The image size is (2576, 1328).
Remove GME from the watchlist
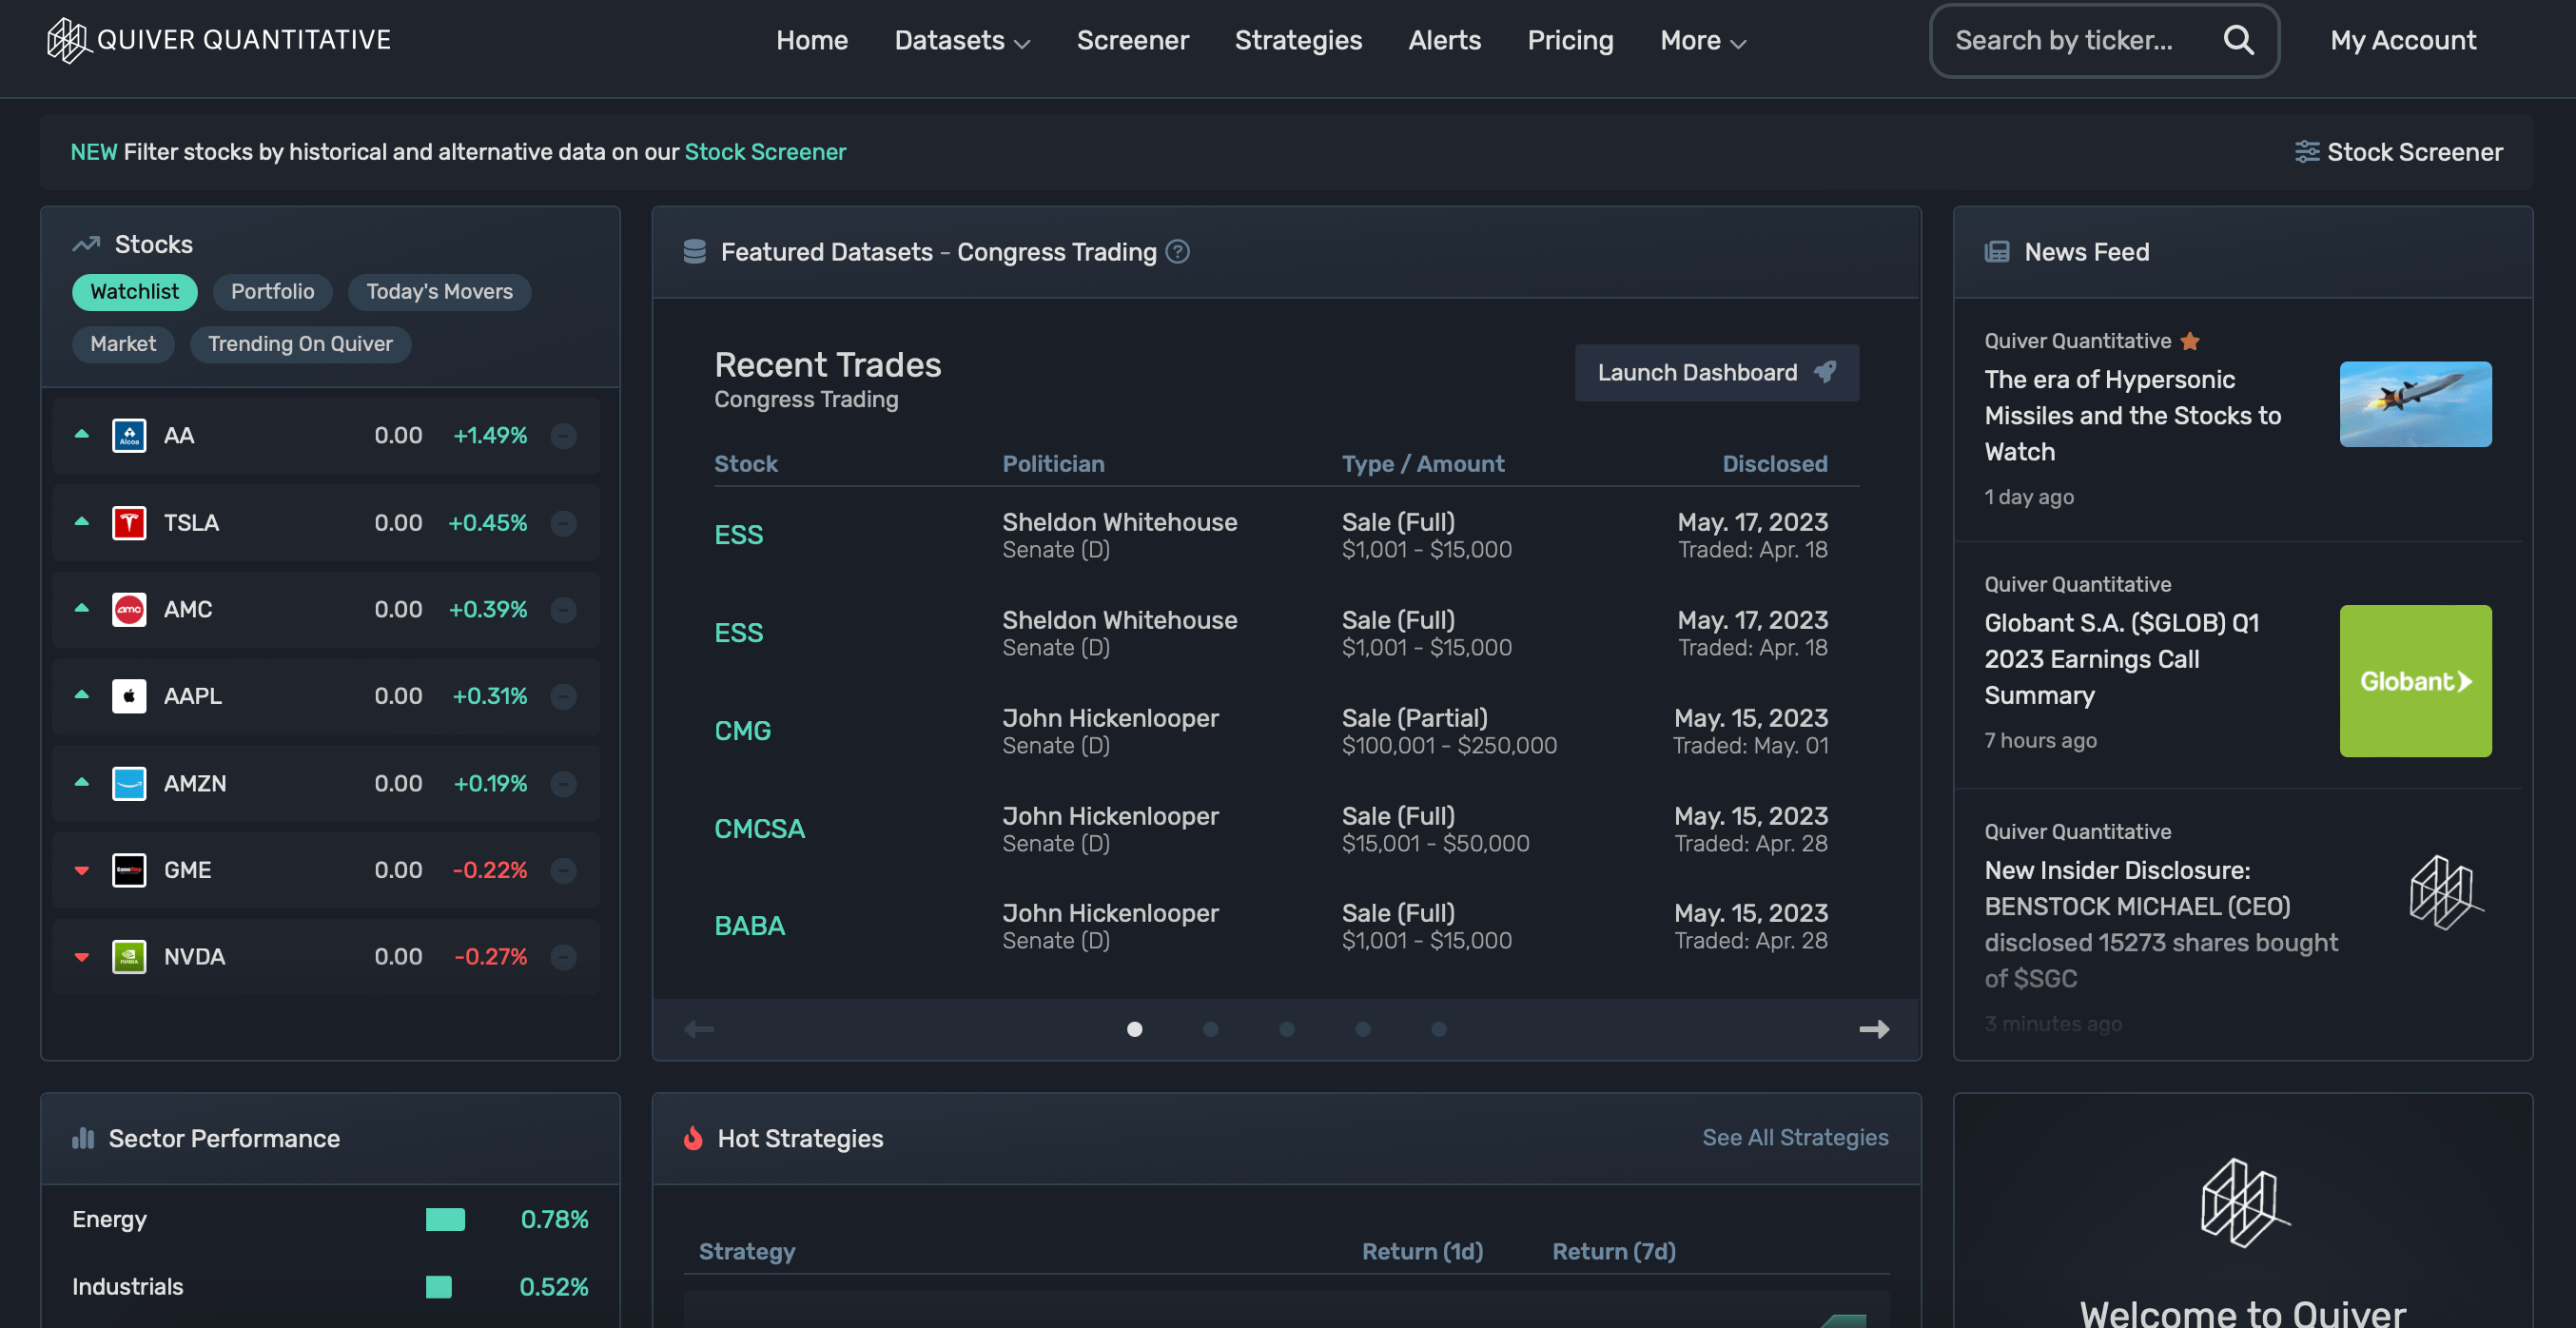[x=563, y=870]
